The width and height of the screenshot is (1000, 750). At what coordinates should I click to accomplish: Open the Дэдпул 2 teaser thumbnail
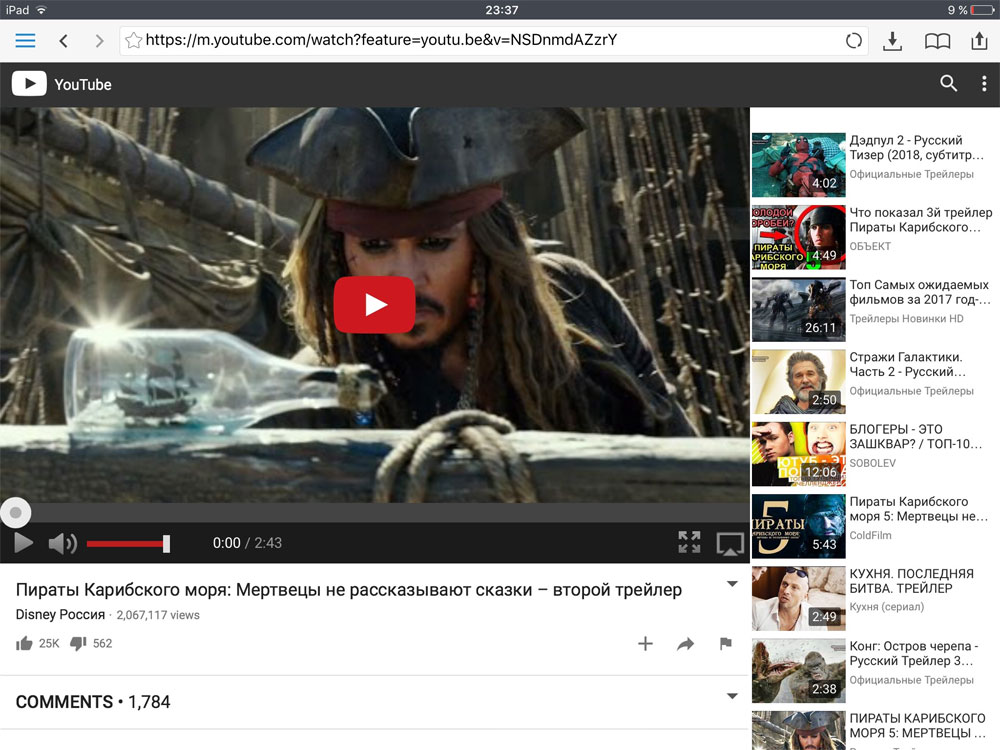[x=798, y=165]
